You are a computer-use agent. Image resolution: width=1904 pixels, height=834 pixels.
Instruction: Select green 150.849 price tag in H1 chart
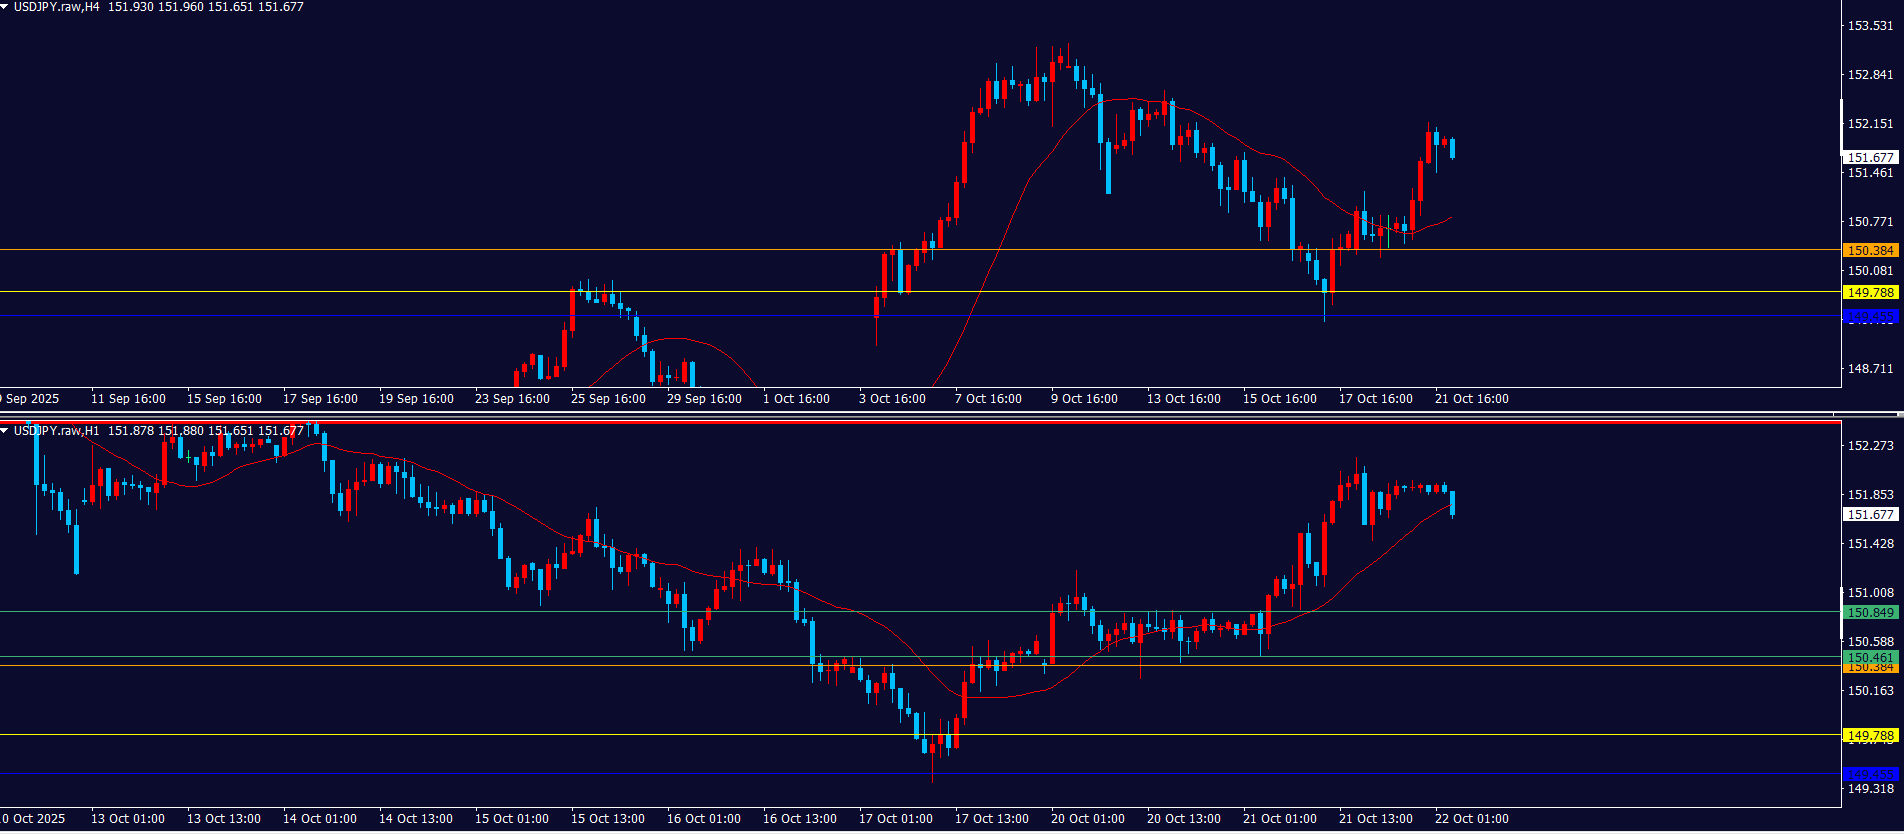pos(1870,613)
